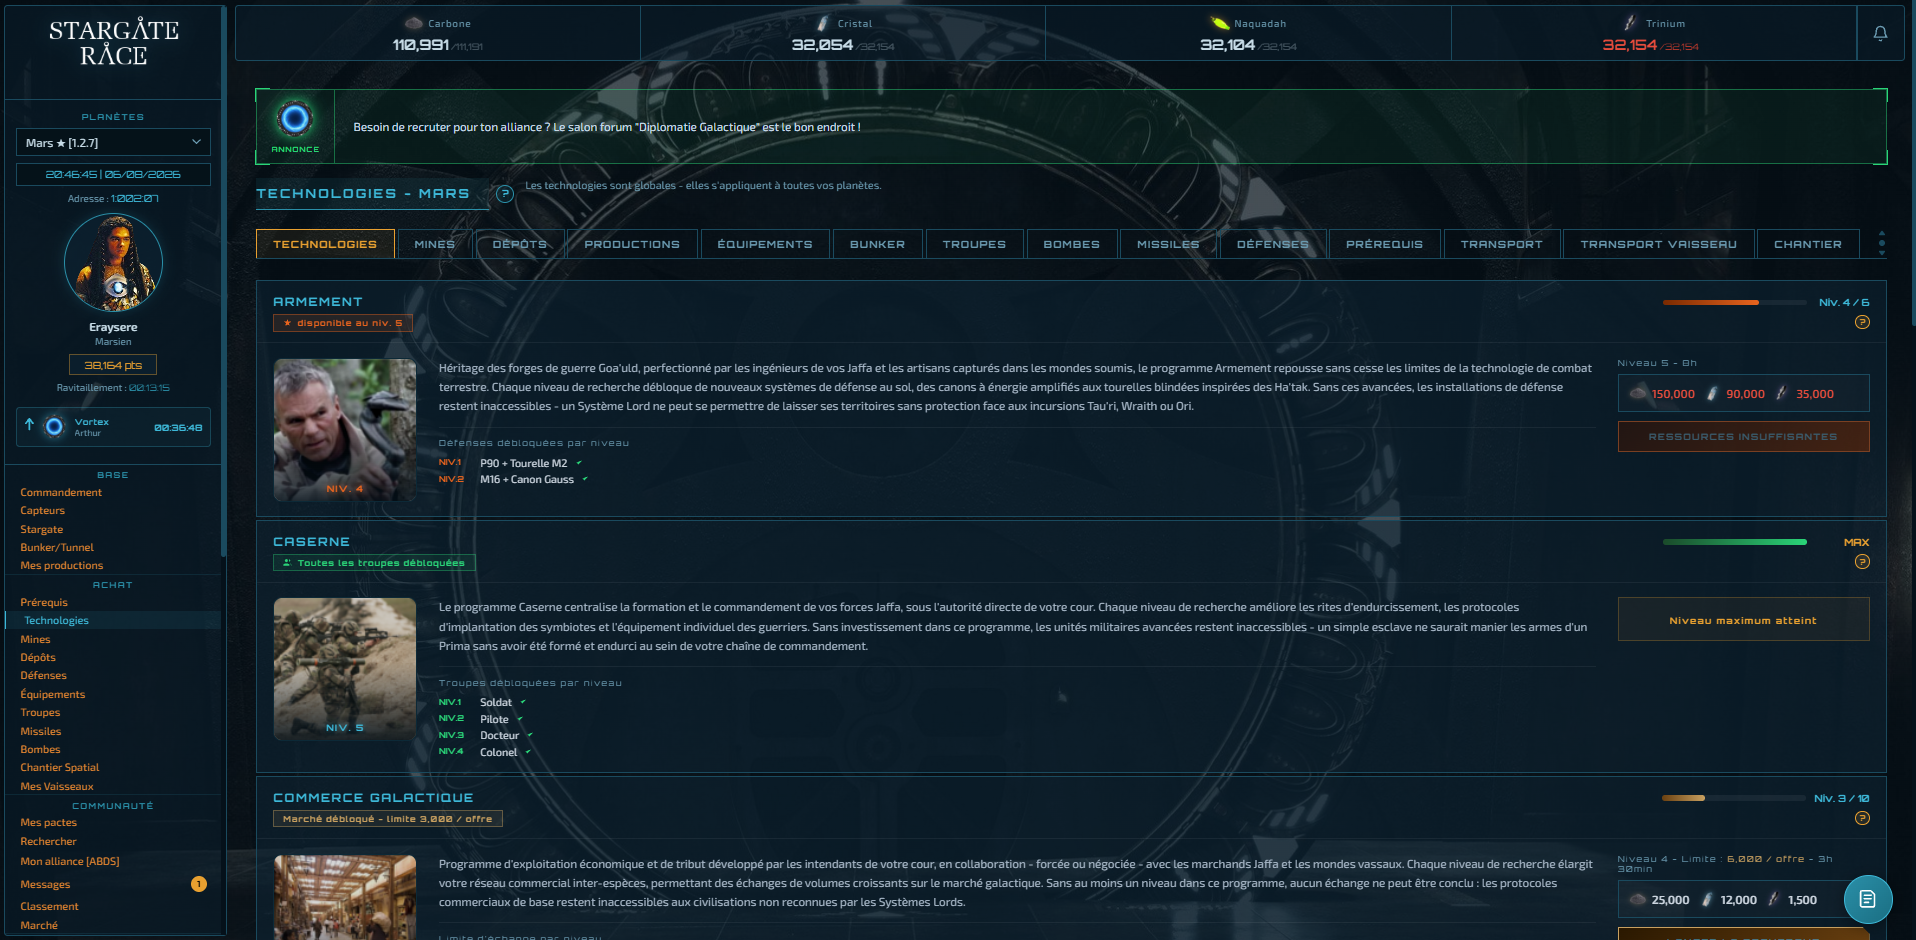Click the 'Colonel' troop entry

[x=498, y=752]
